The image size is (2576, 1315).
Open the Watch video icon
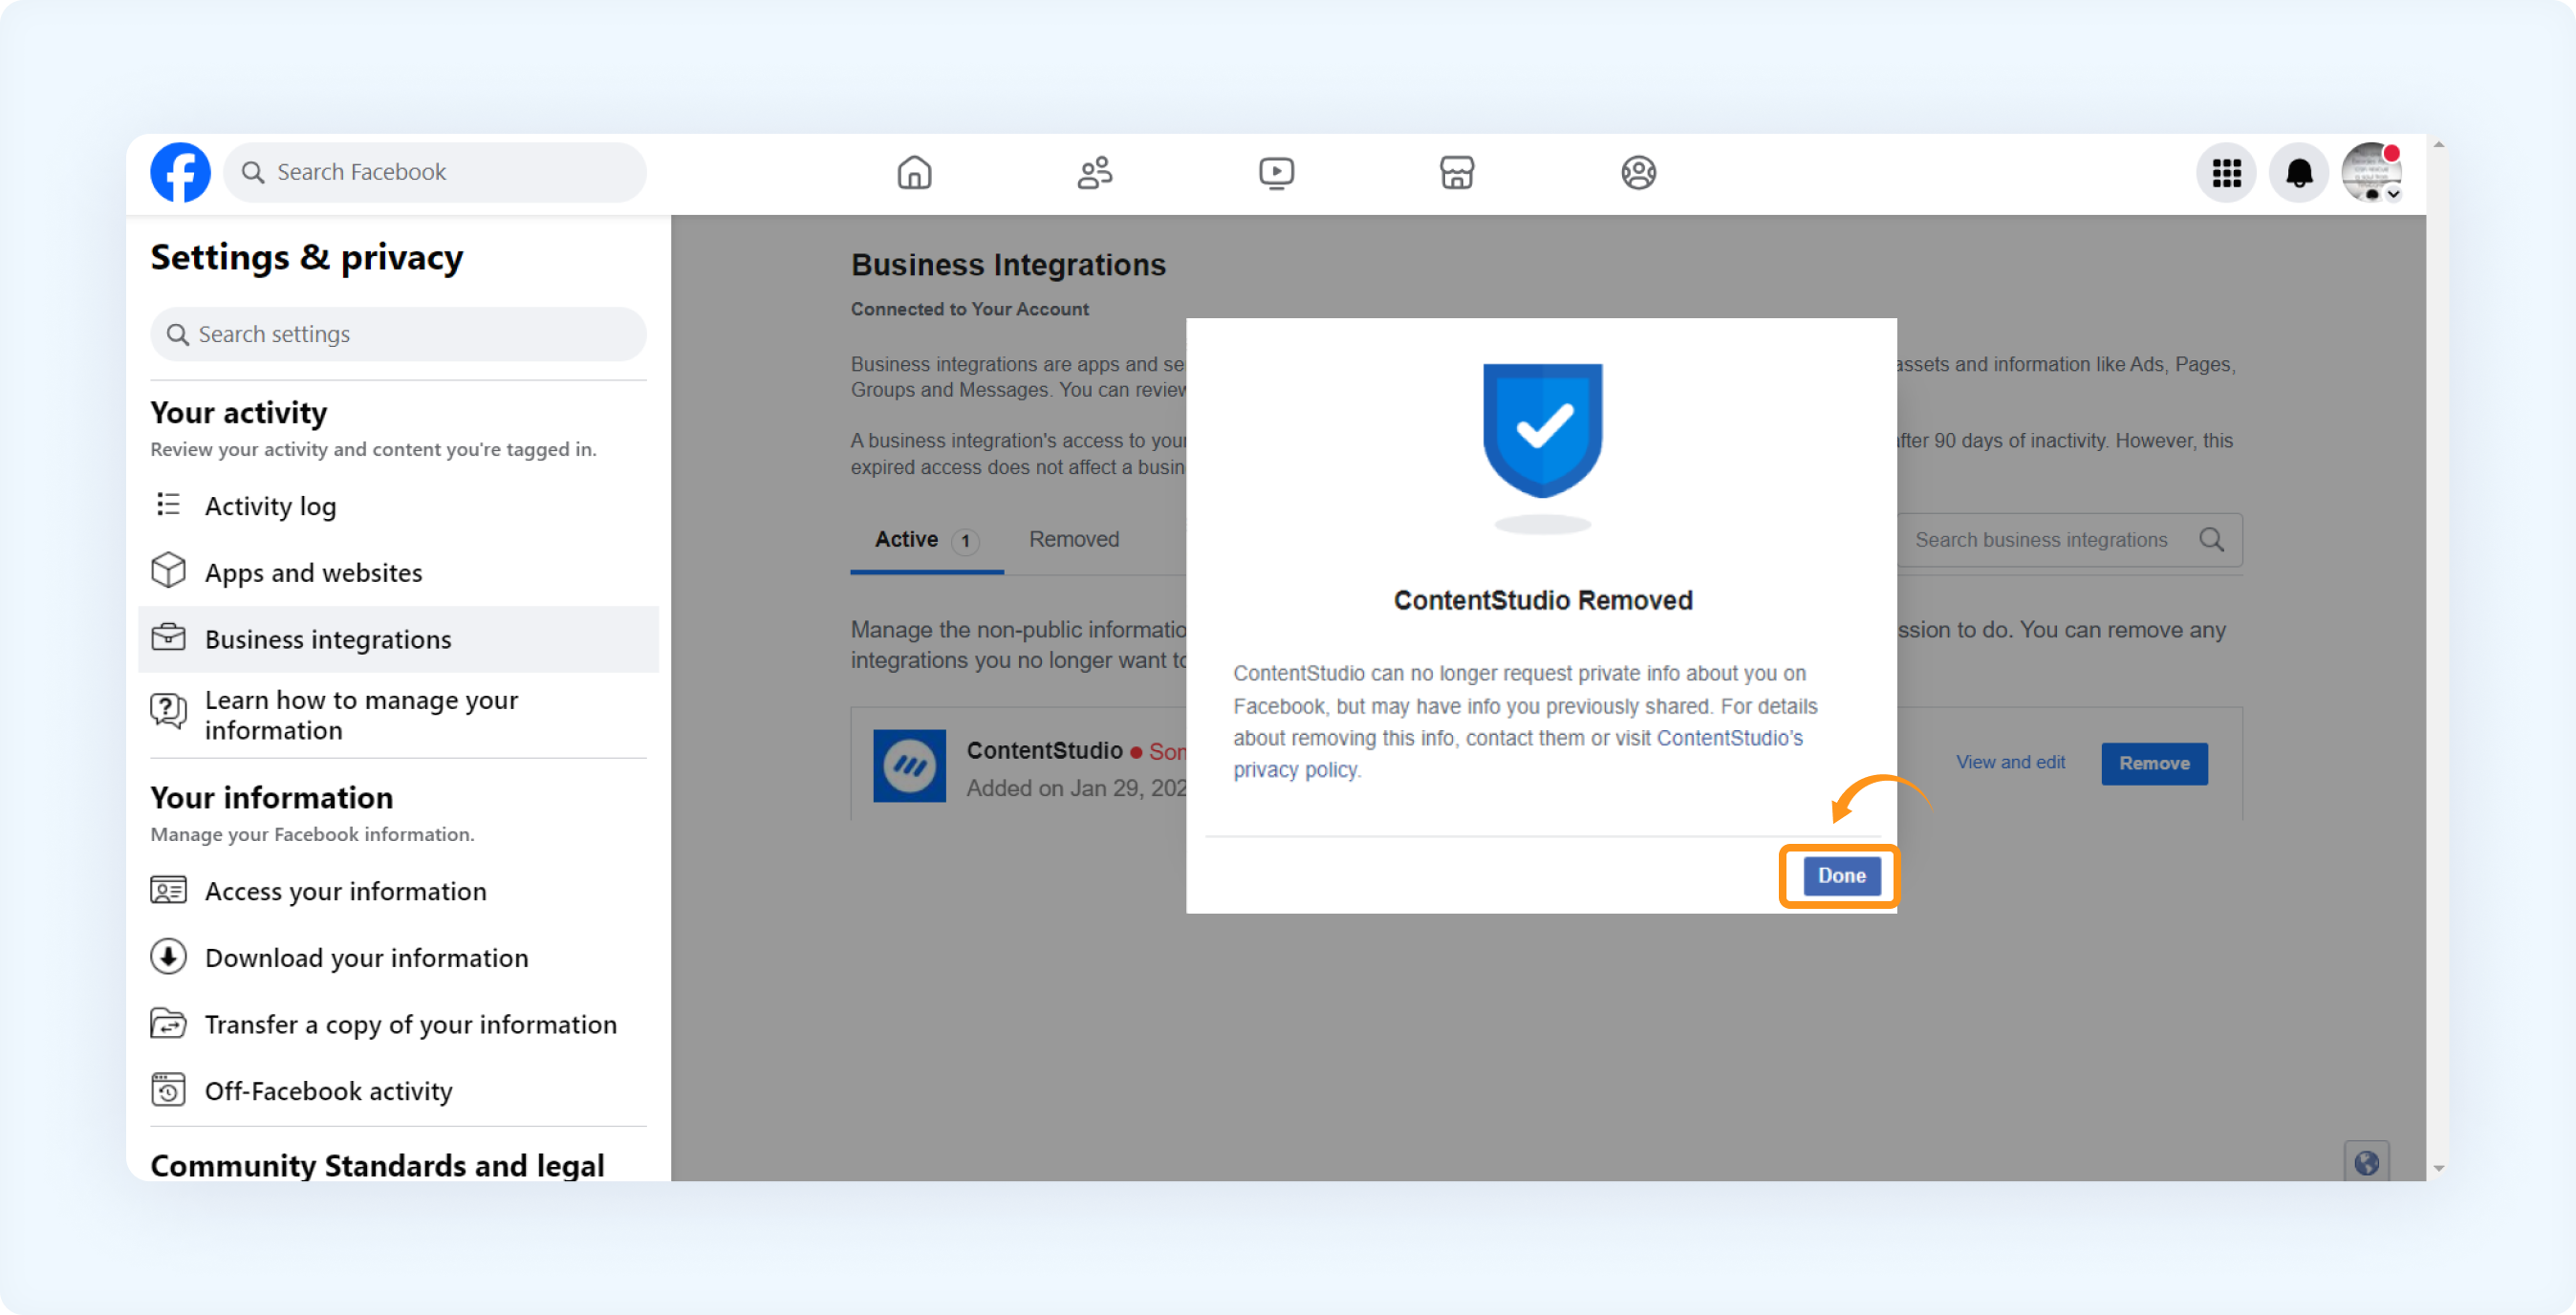[x=1276, y=173]
